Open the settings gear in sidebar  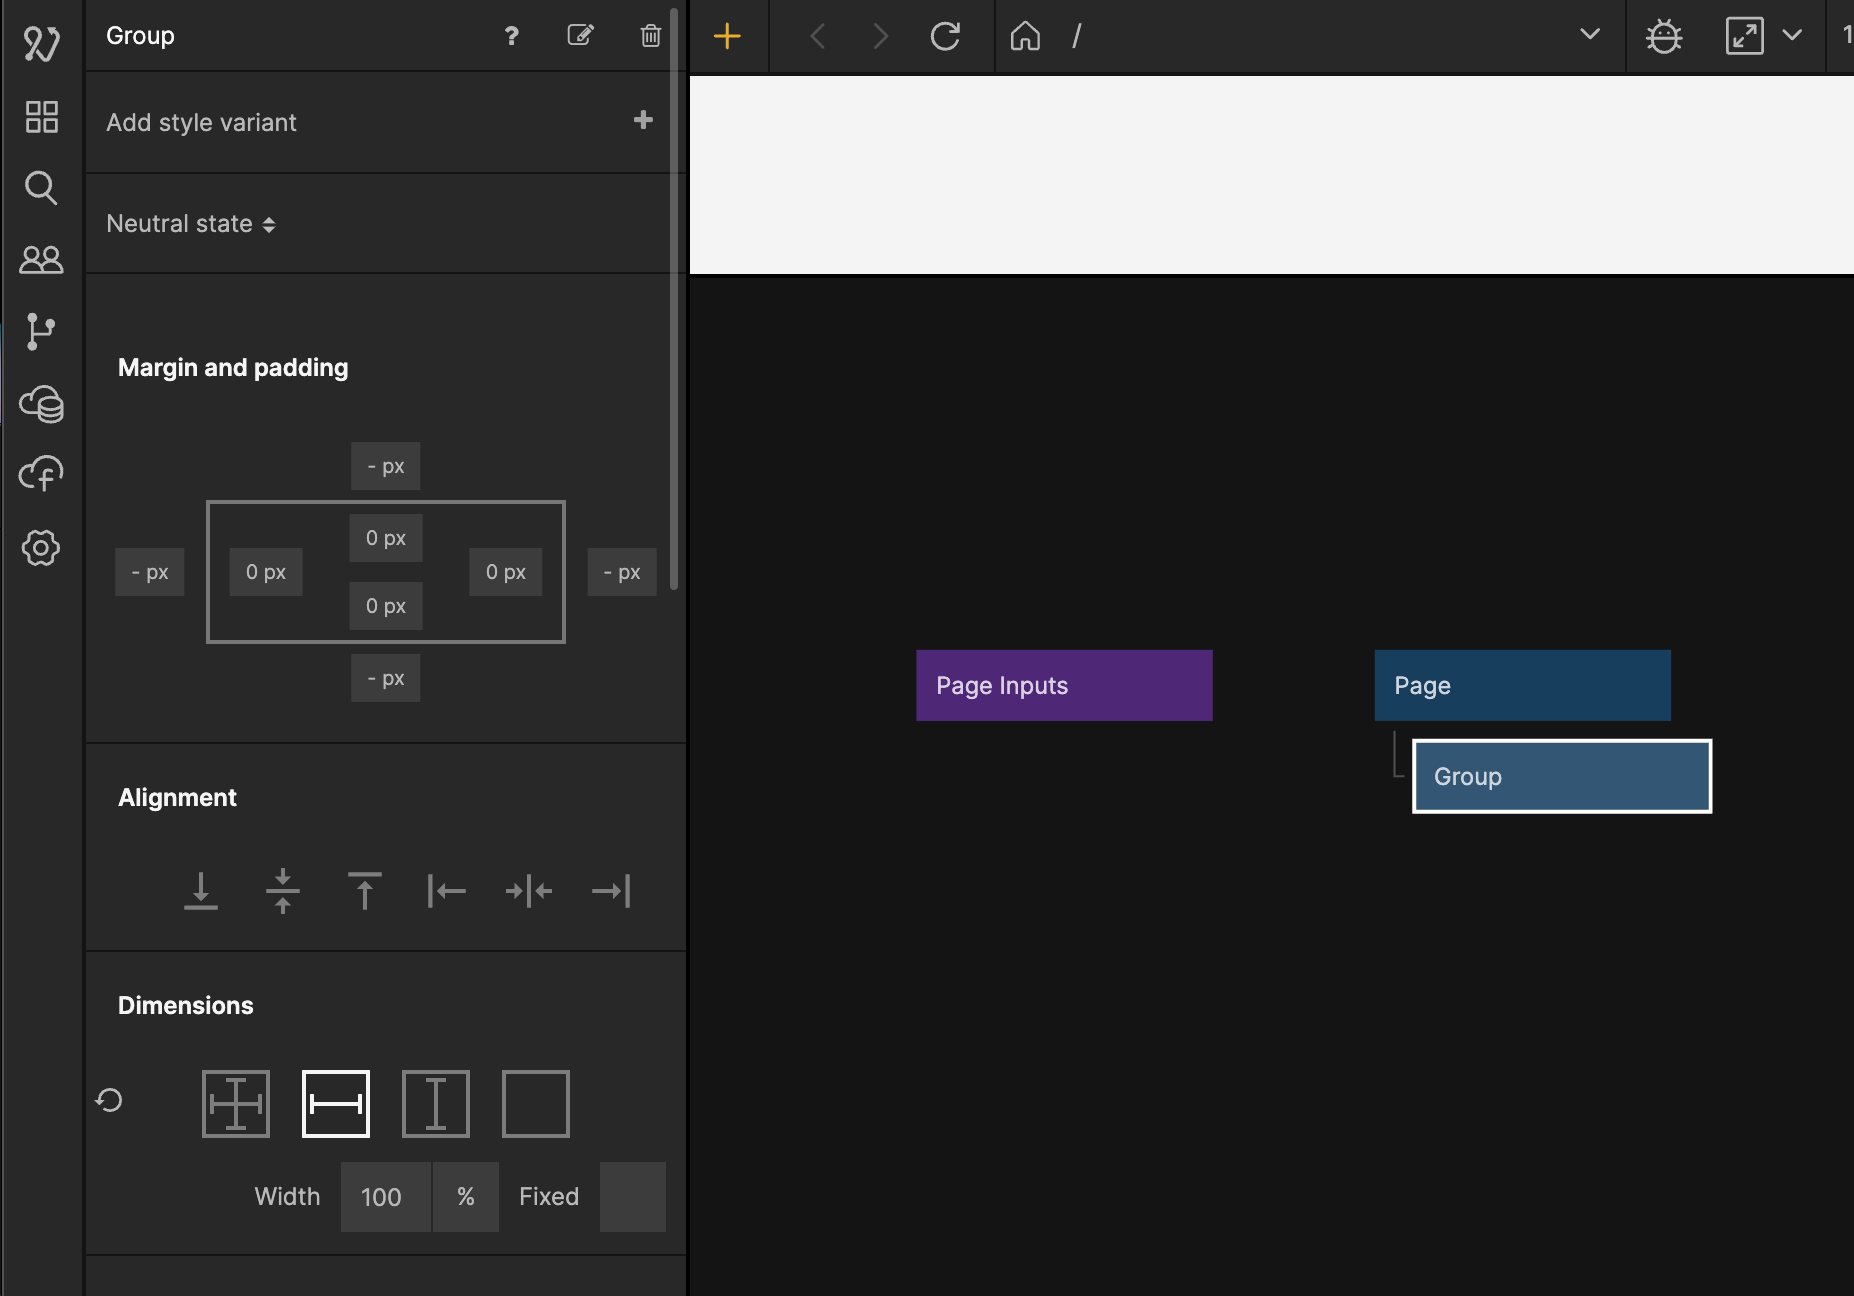[41, 548]
